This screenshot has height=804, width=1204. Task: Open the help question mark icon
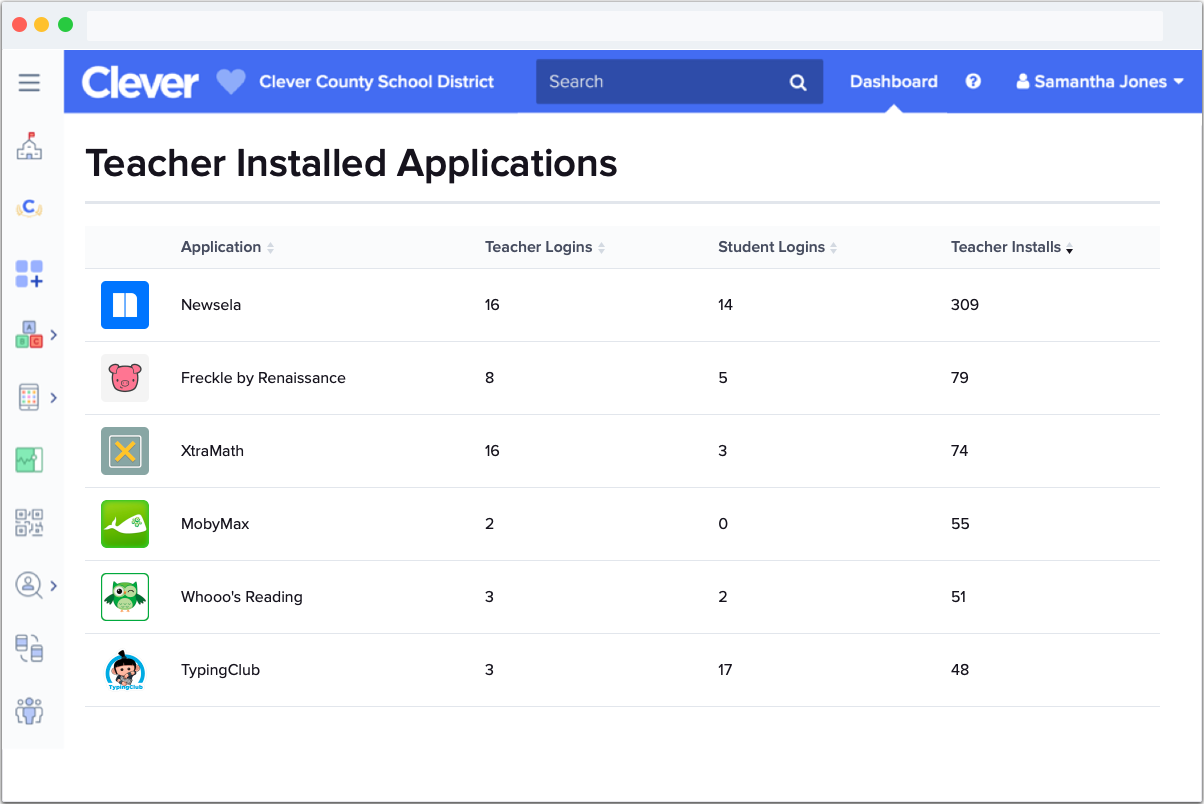973,82
